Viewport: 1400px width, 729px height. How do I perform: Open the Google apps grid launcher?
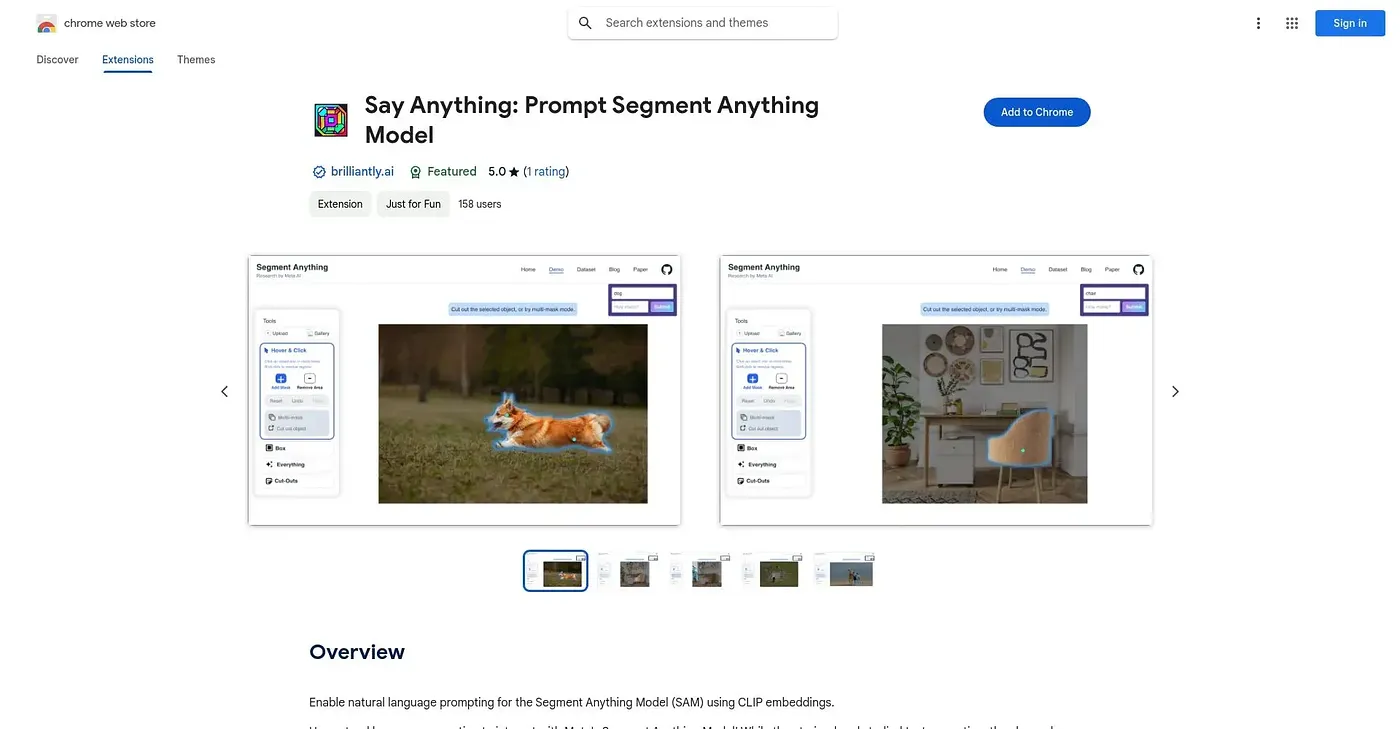click(1292, 23)
